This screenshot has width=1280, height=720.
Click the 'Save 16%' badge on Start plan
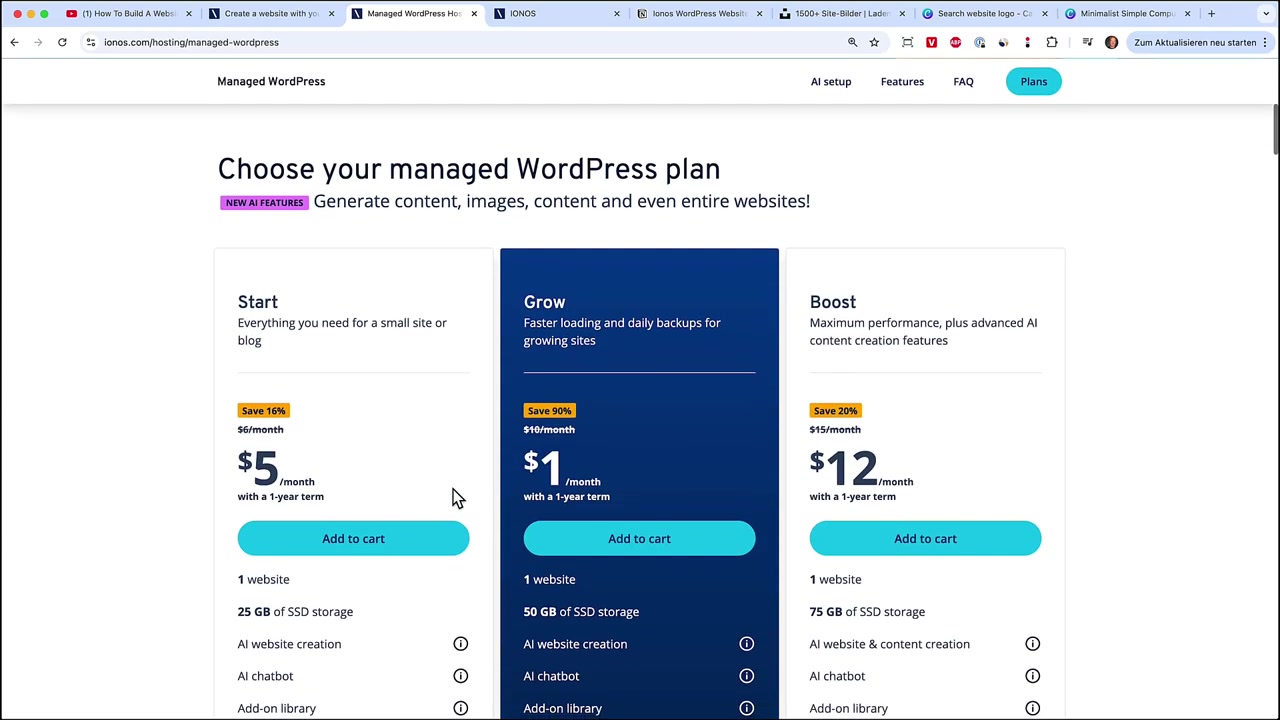click(x=263, y=410)
